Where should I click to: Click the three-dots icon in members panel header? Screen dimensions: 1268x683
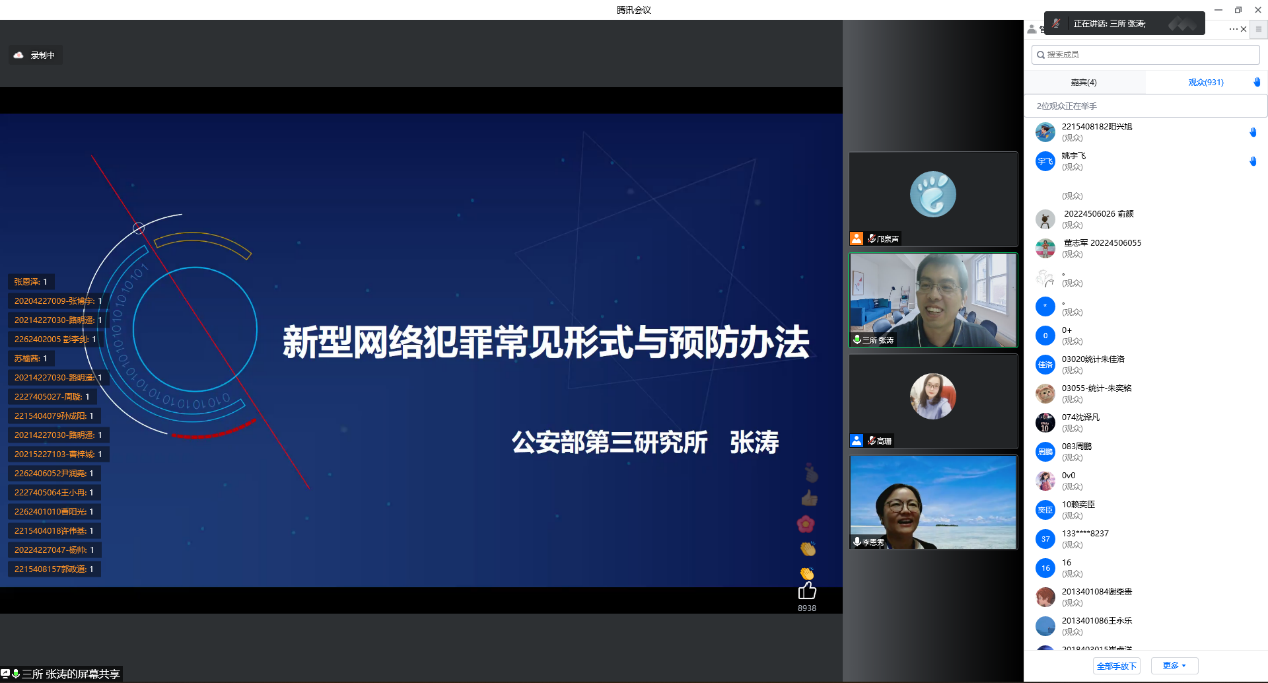tap(1233, 29)
